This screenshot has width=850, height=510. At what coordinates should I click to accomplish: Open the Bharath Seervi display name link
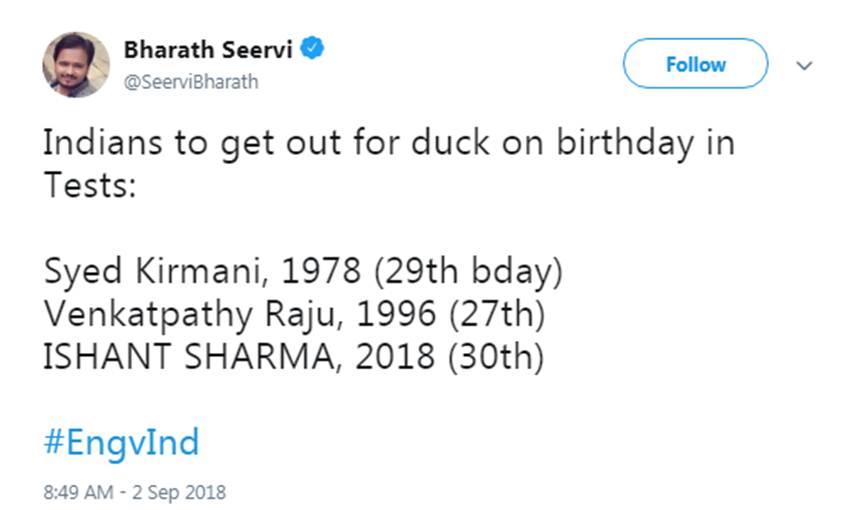(x=208, y=49)
